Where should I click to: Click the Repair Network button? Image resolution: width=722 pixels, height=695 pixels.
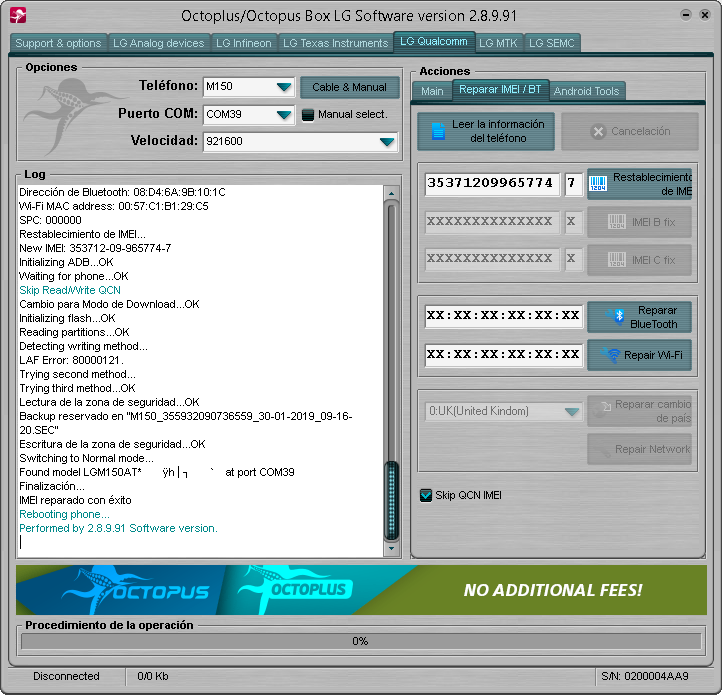[x=639, y=449]
